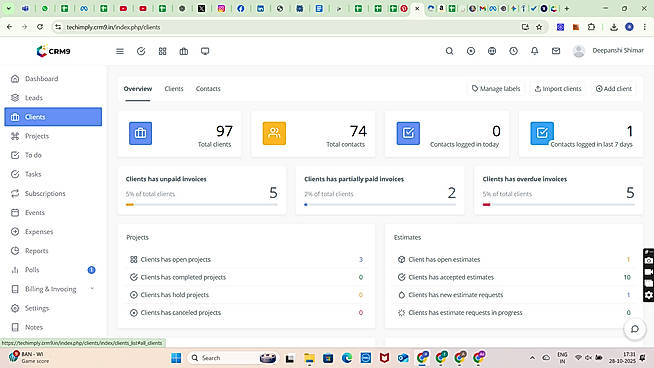654x368 pixels.
Task: Open the notifications bell icon
Action: [534, 51]
